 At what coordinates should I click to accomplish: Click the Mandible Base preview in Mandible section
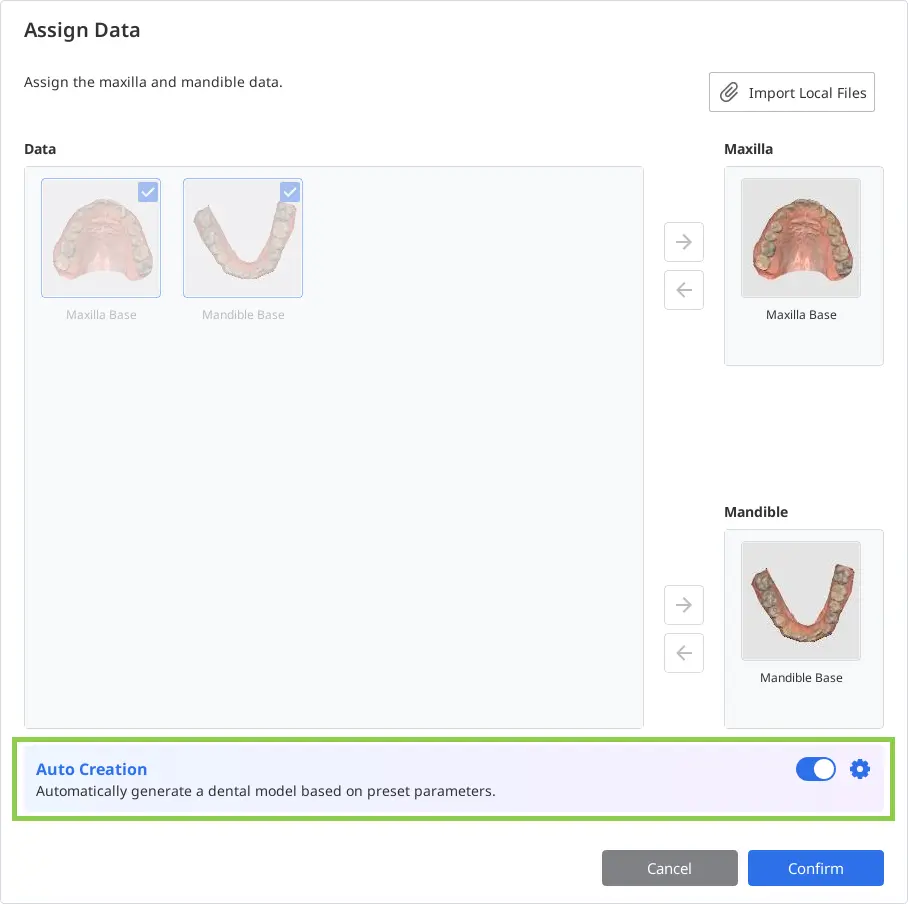point(800,600)
